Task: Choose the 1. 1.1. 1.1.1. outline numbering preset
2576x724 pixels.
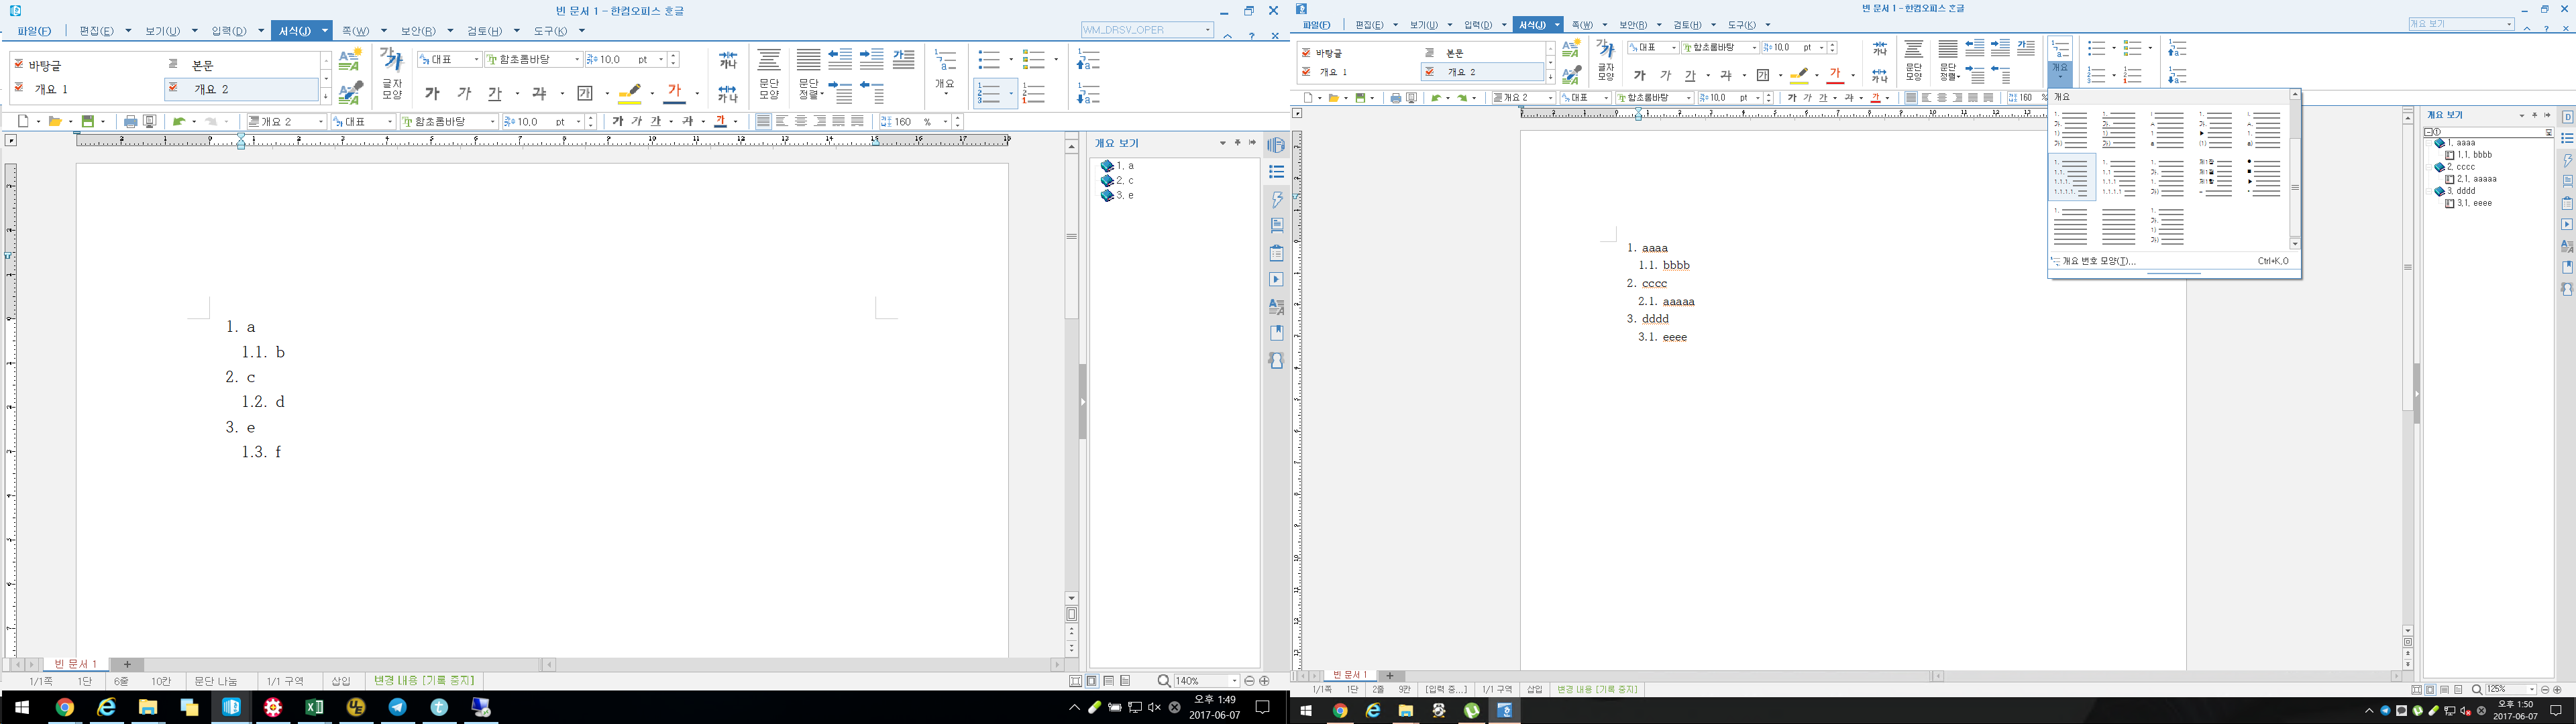Action: [2071, 178]
